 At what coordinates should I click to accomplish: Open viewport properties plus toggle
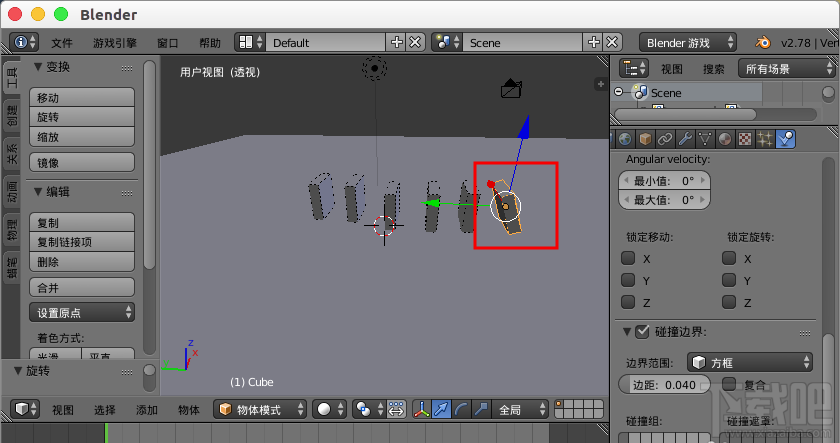click(601, 84)
